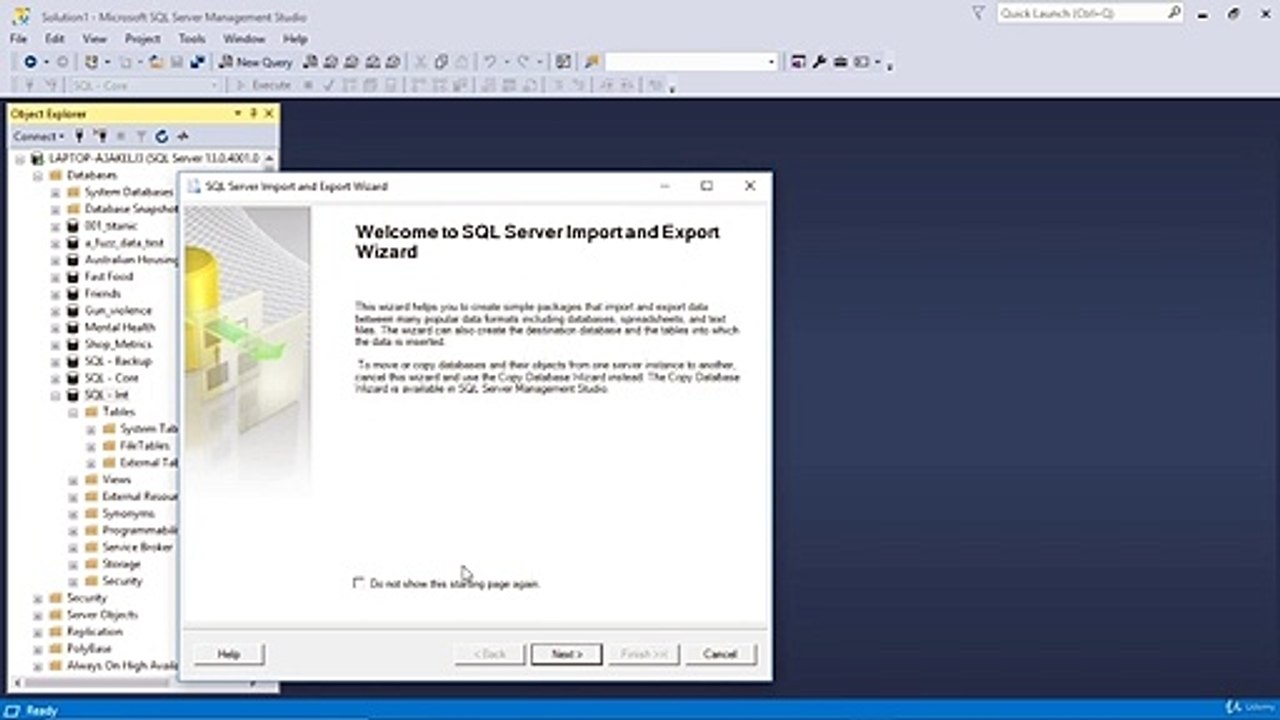Expand the Server Objects folder
The height and width of the screenshot is (720, 1280).
click(x=38, y=615)
